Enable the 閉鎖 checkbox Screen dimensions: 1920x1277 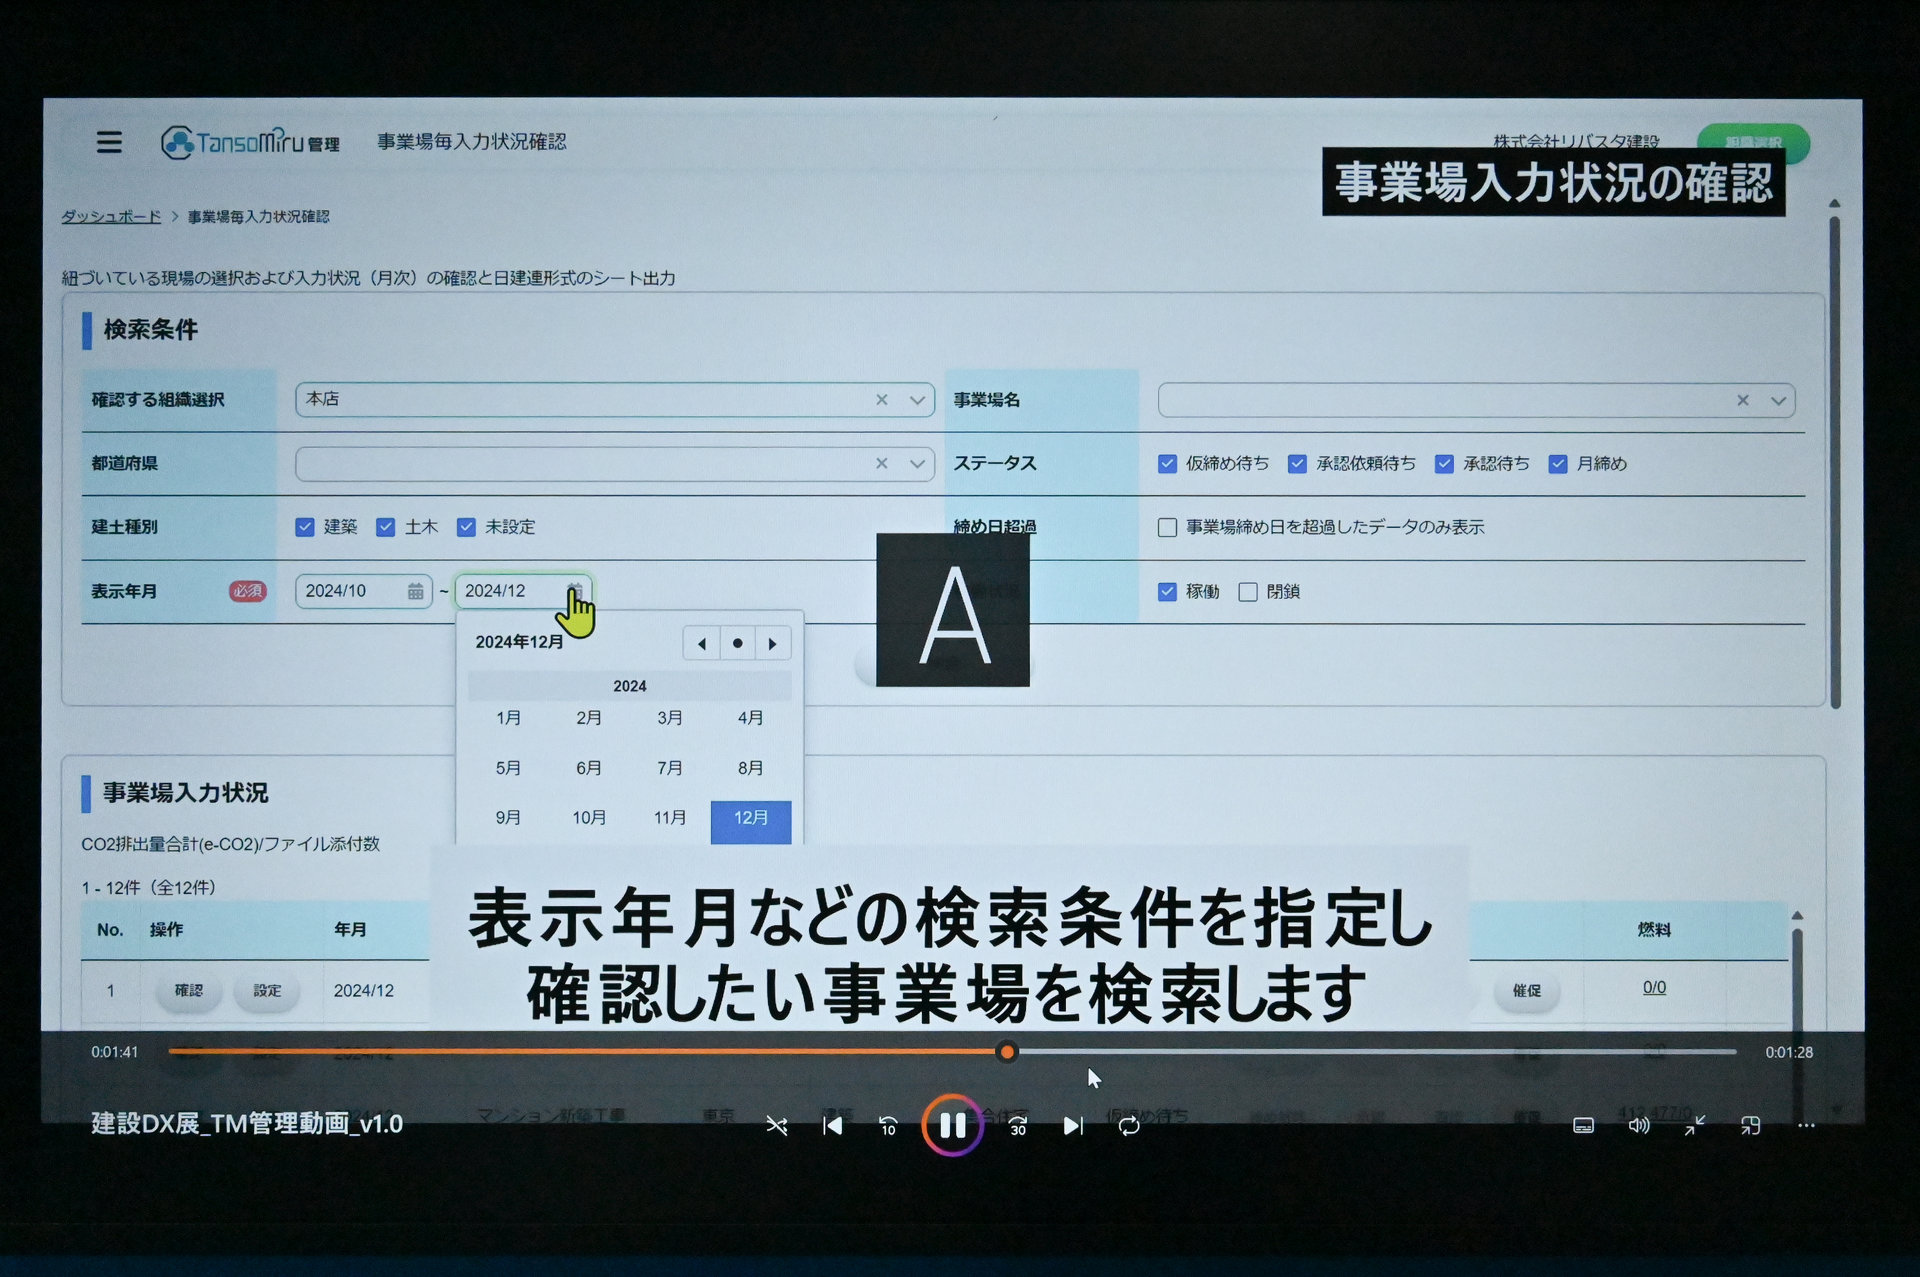coord(1248,592)
